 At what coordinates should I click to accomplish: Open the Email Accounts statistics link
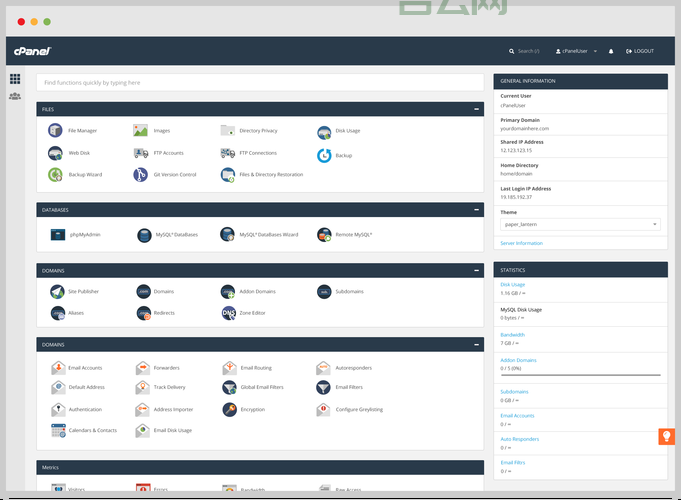pos(517,416)
